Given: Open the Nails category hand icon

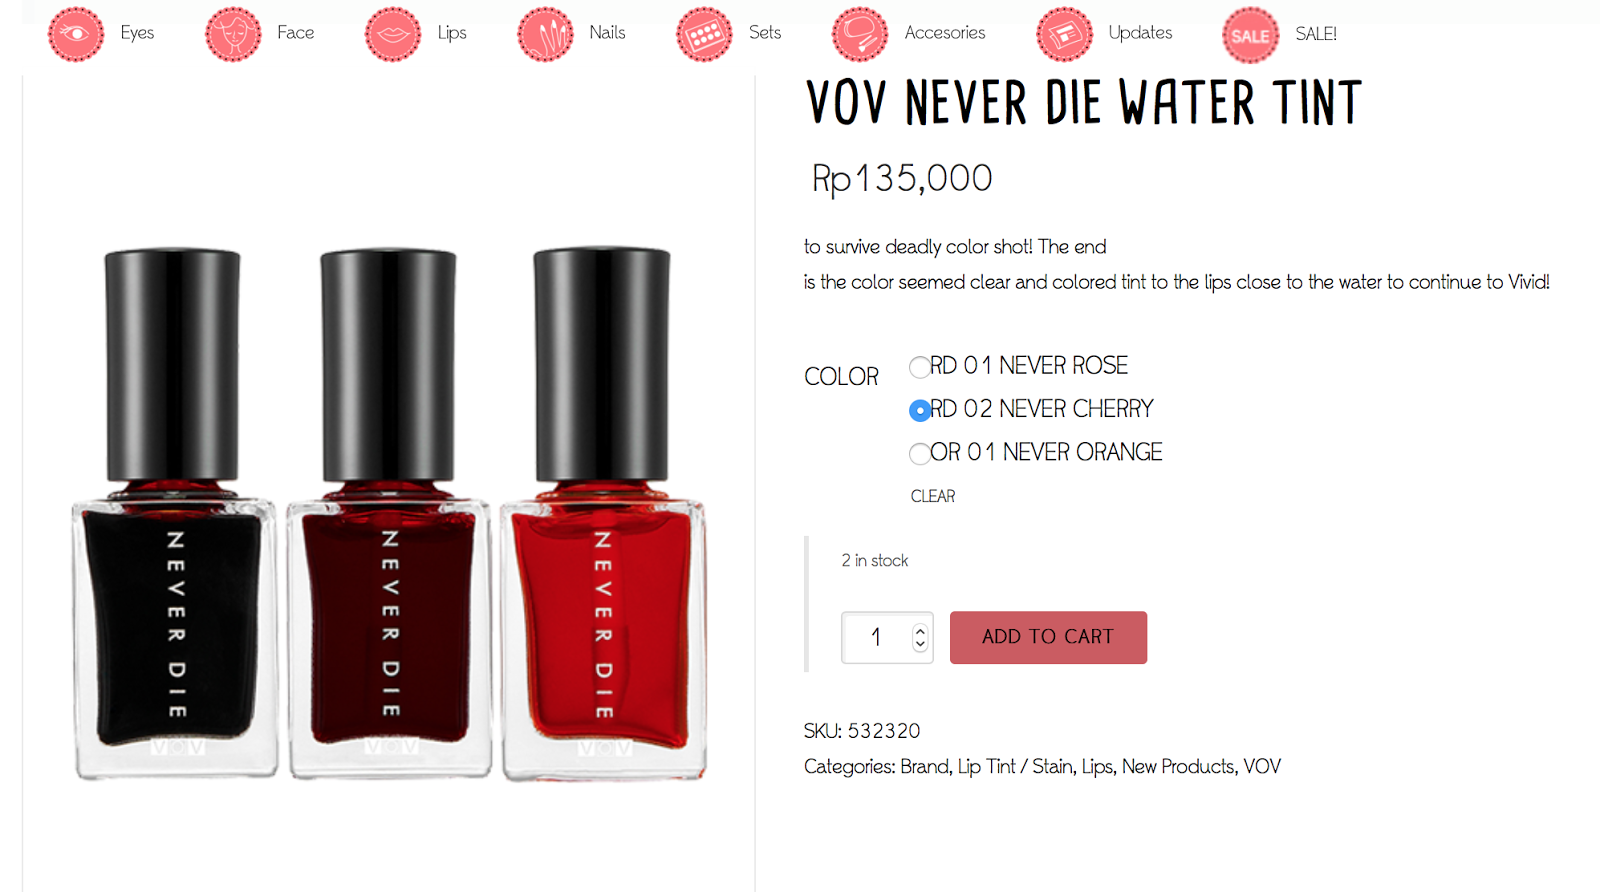Looking at the screenshot, I should click(545, 34).
